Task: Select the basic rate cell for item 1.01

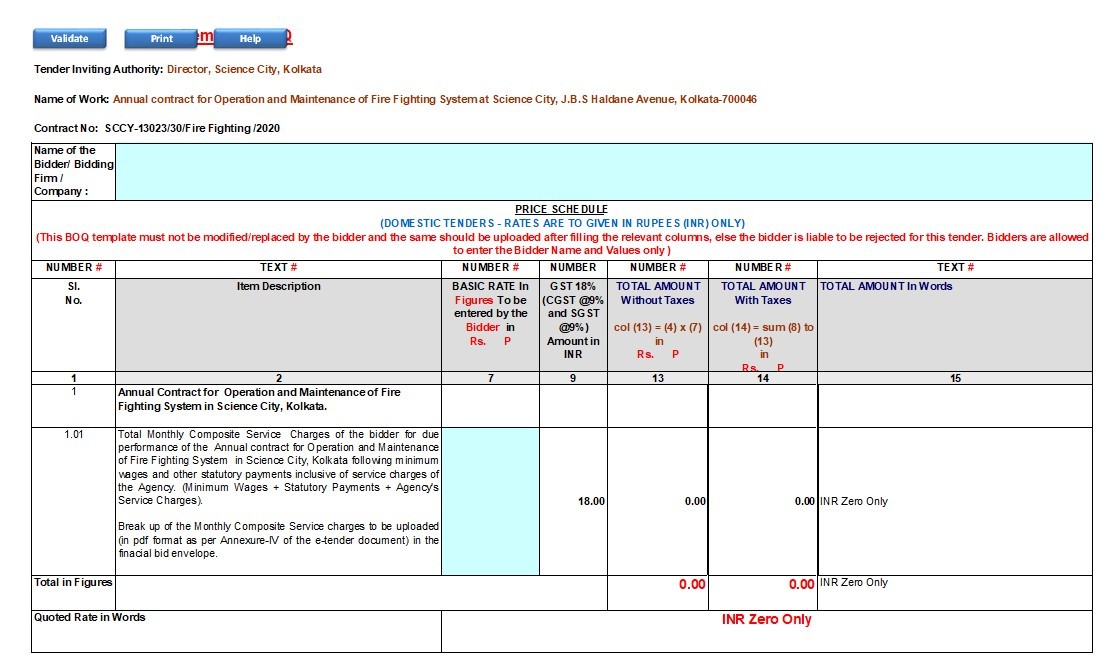Action: click(x=490, y=501)
